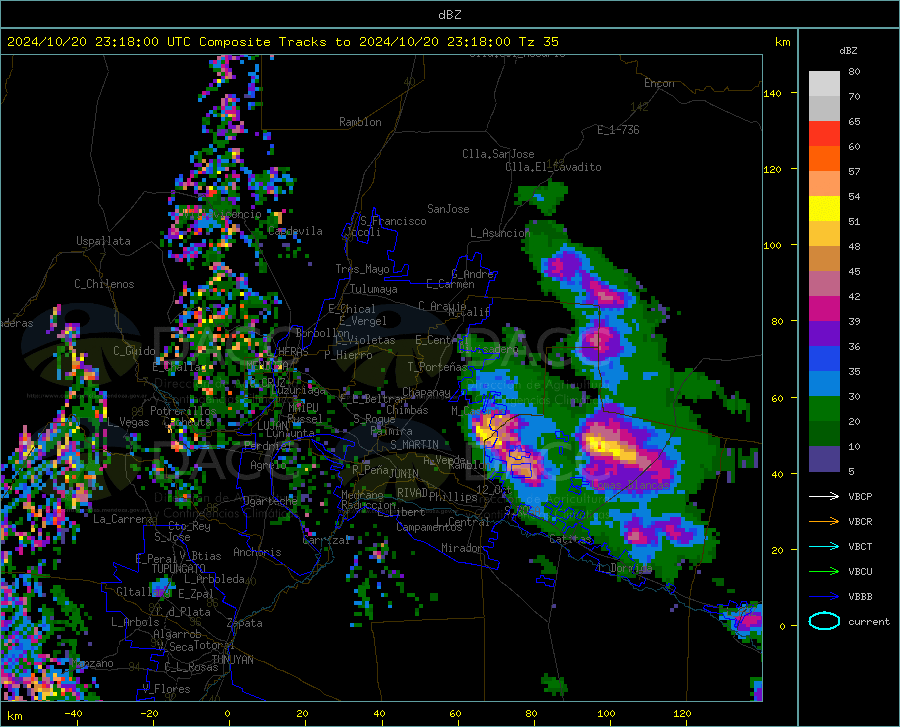This screenshot has height=727, width=900.
Task: Click the 'km' label at bottom left
Action: pyautogui.click(x=14, y=716)
